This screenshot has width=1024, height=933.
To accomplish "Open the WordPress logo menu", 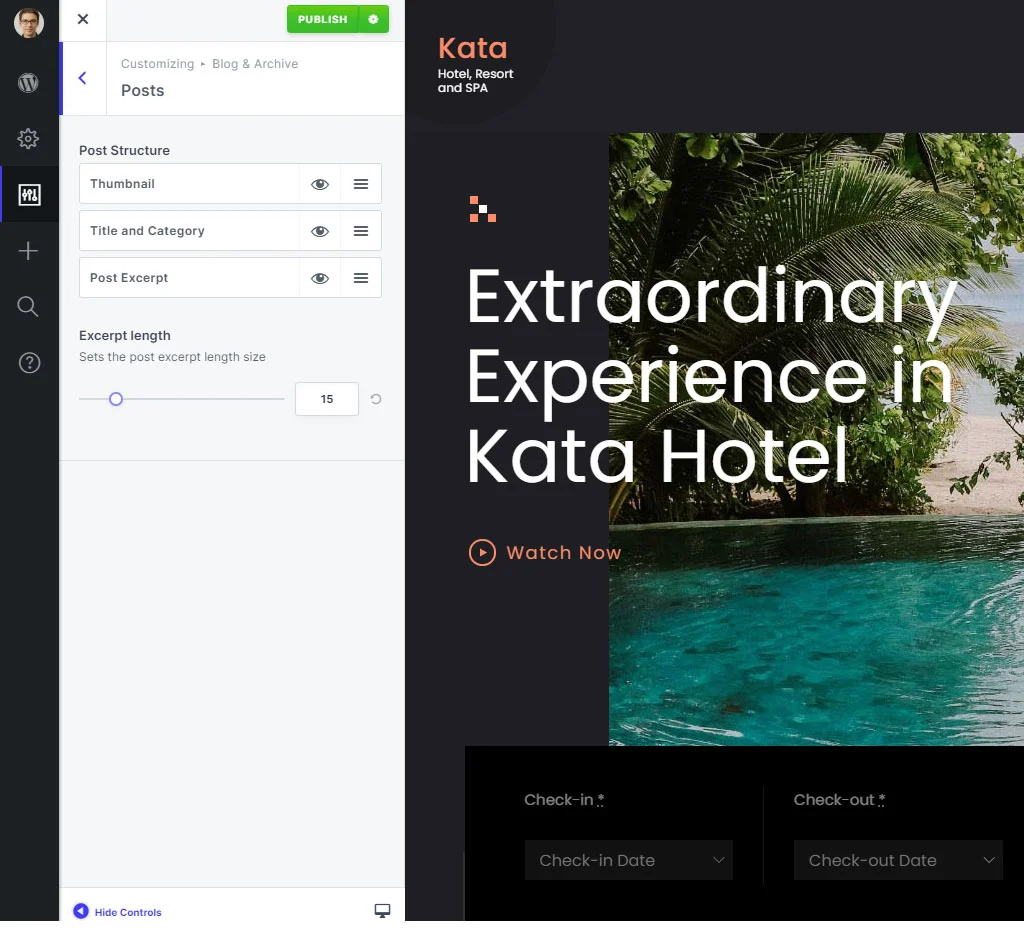I will 28,83.
